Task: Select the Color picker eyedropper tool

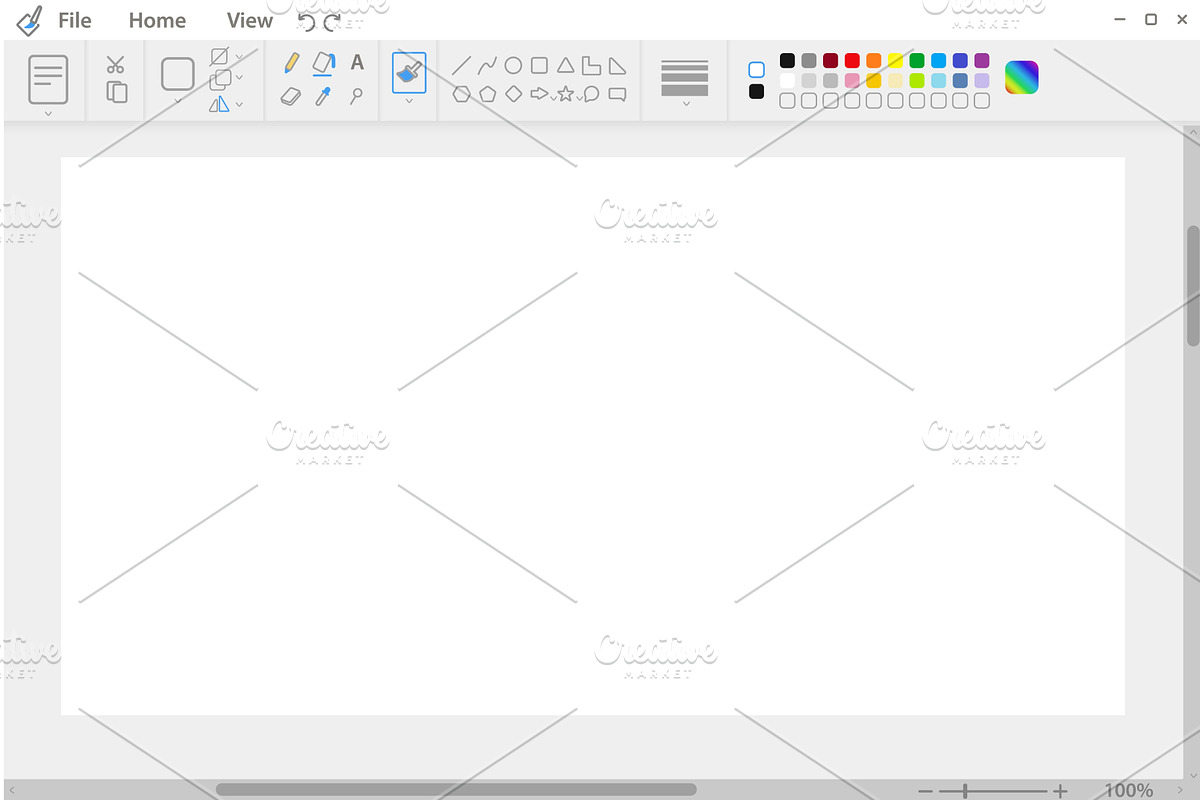Action: pyautogui.click(x=323, y=96)
